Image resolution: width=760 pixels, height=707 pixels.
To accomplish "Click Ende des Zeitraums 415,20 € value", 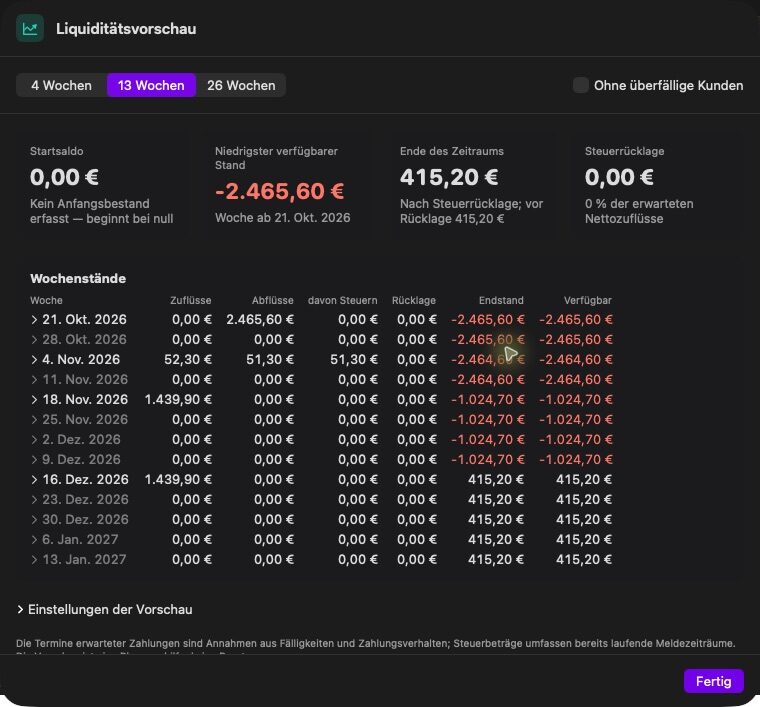I will coord(449,177).
